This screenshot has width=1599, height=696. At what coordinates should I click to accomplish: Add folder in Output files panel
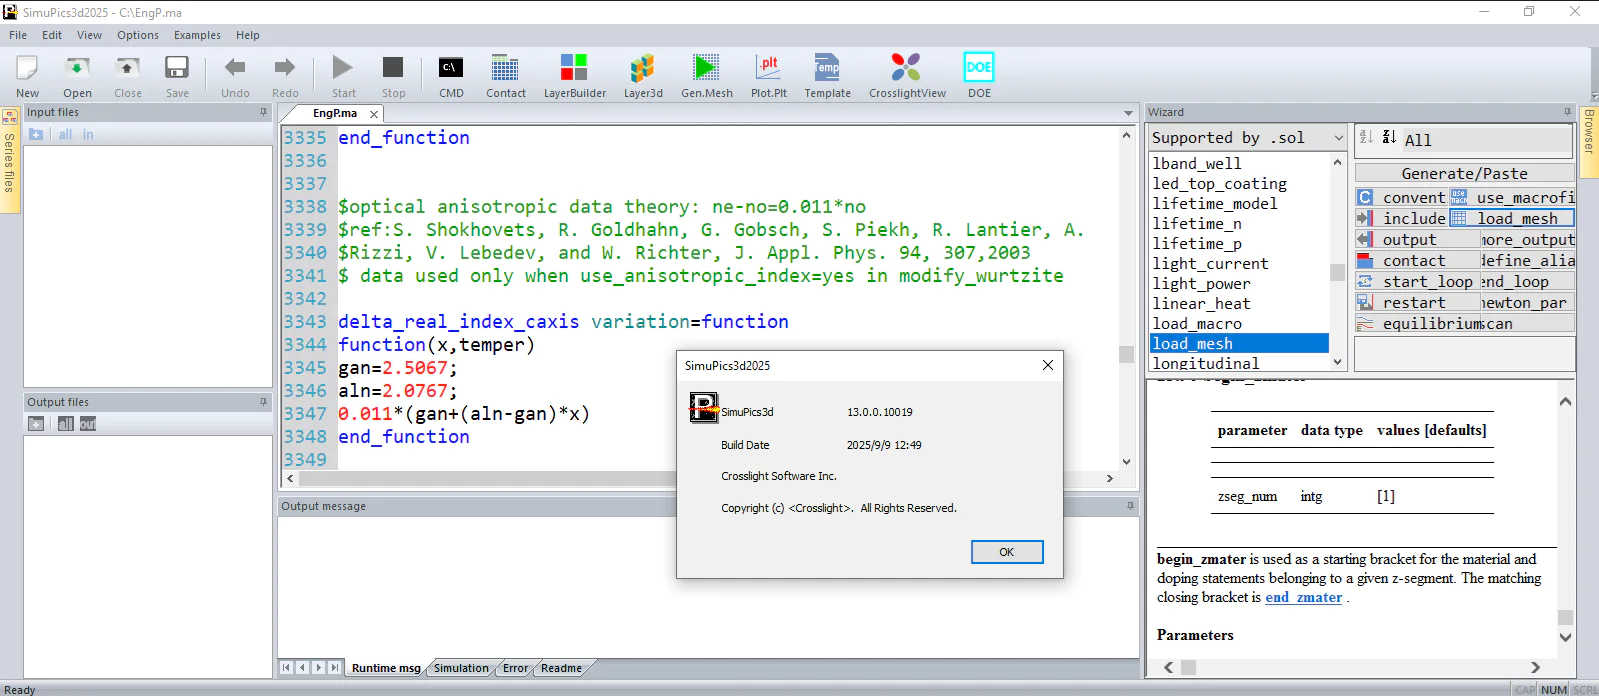36,424
